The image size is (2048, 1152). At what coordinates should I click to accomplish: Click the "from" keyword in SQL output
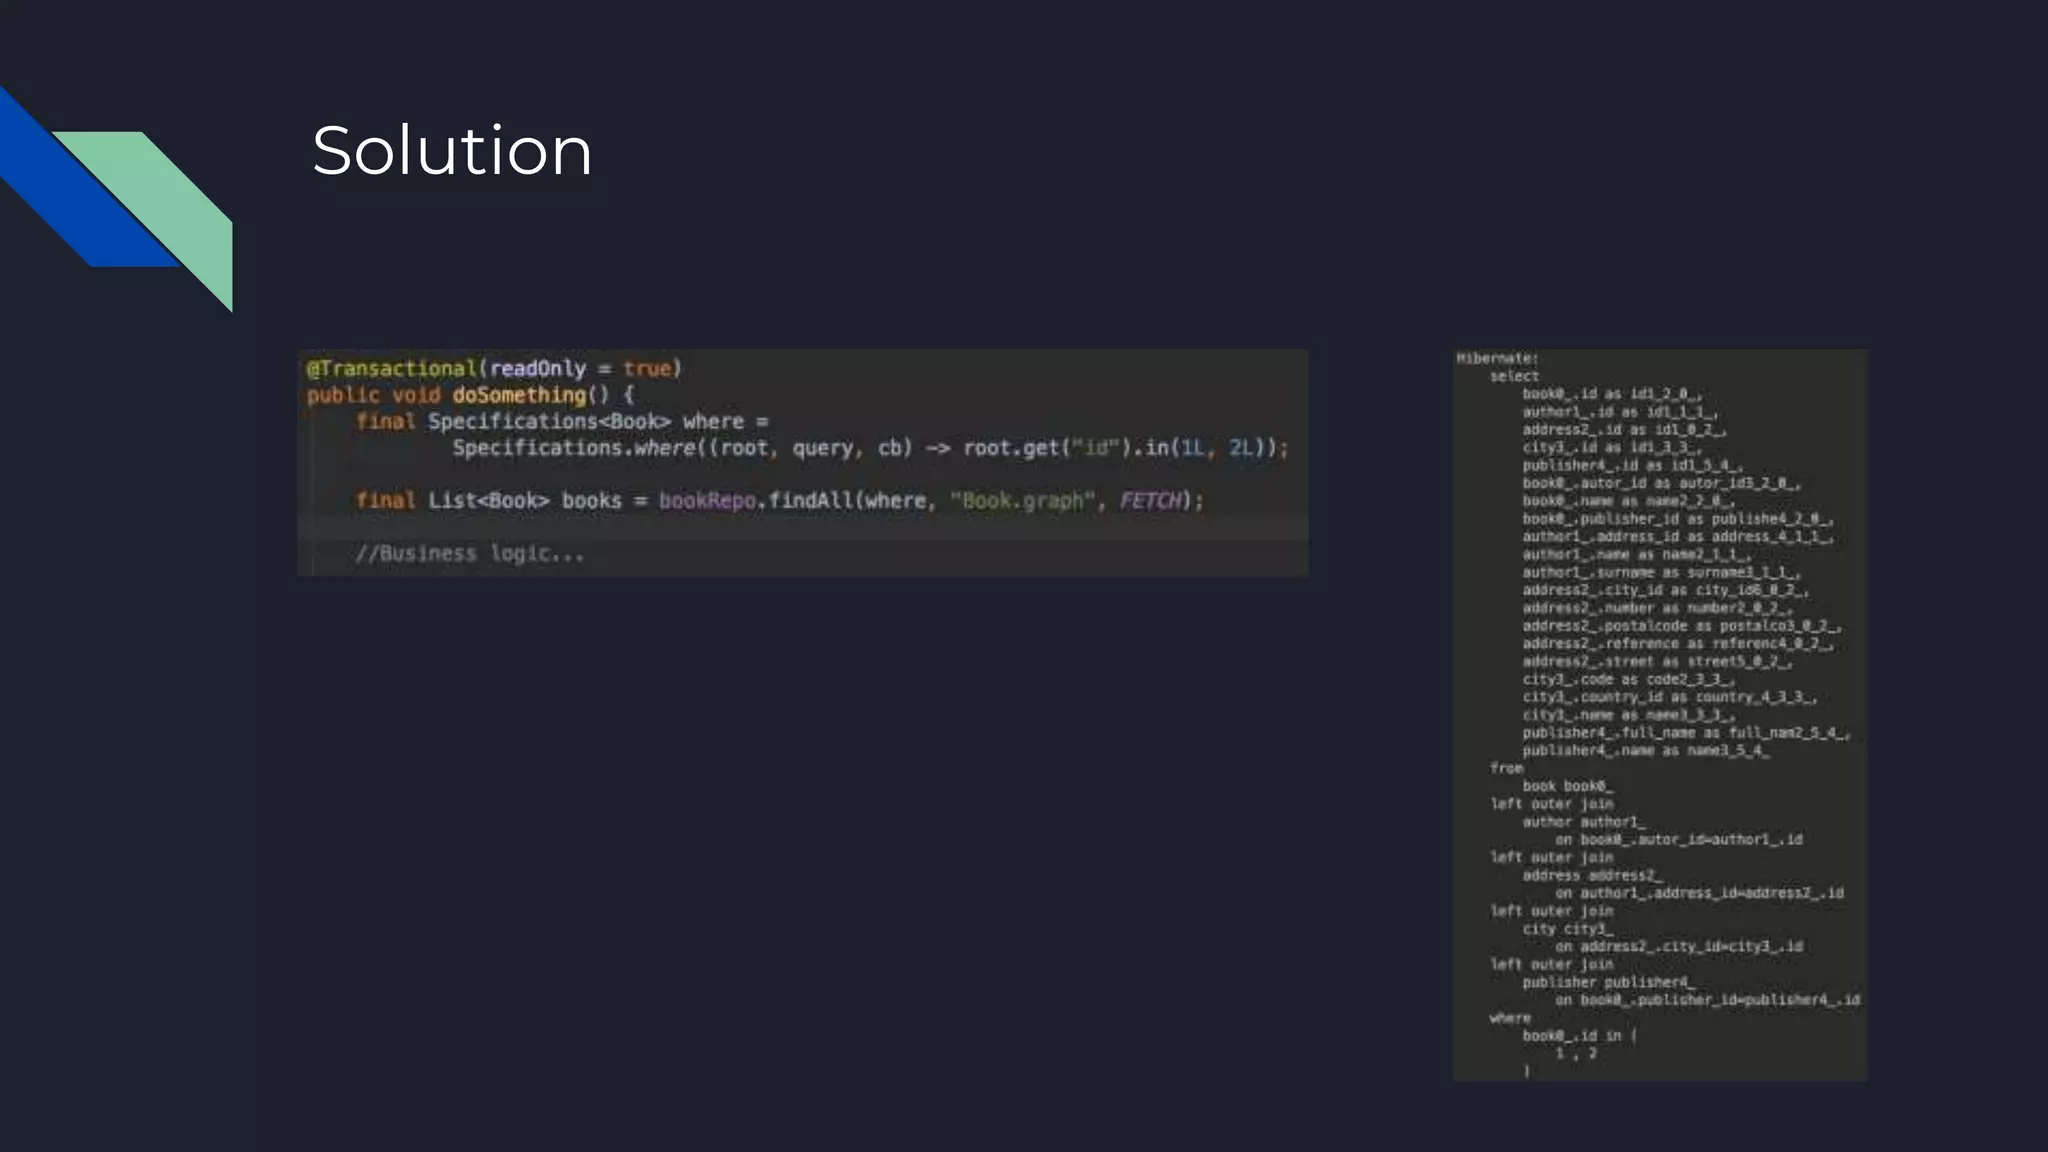coord(1506,768)
